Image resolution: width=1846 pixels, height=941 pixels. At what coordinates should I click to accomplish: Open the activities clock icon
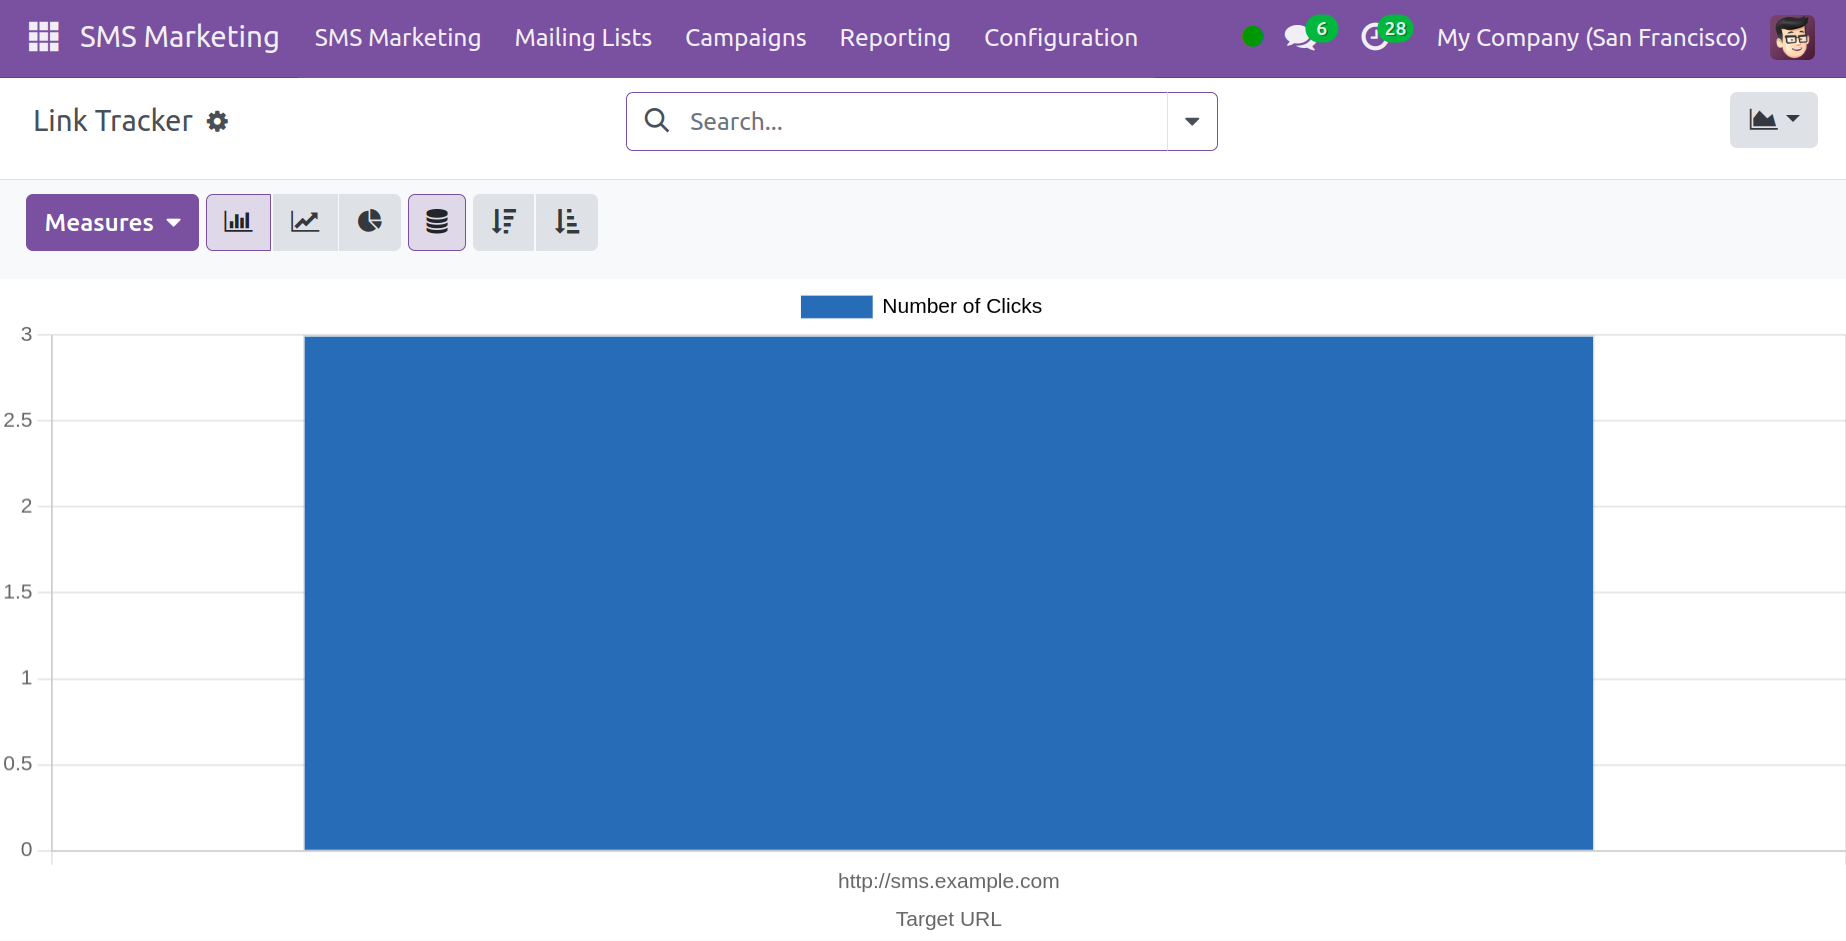coord(1375,38)
